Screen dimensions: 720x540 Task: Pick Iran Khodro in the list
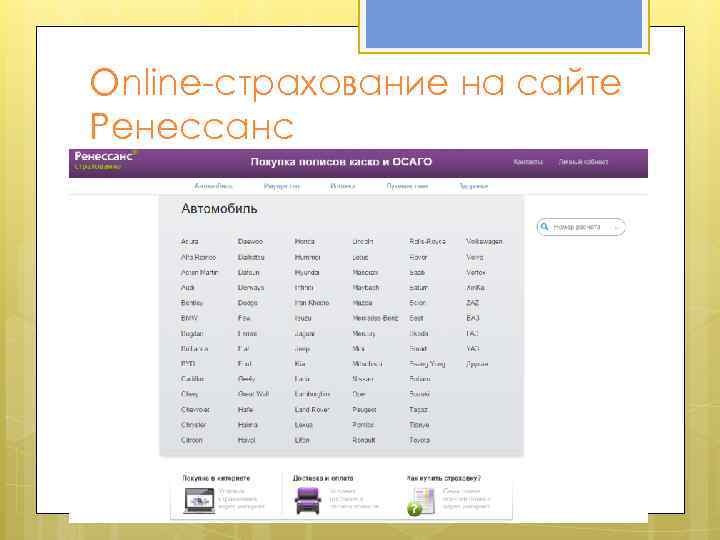click(312, 303)
